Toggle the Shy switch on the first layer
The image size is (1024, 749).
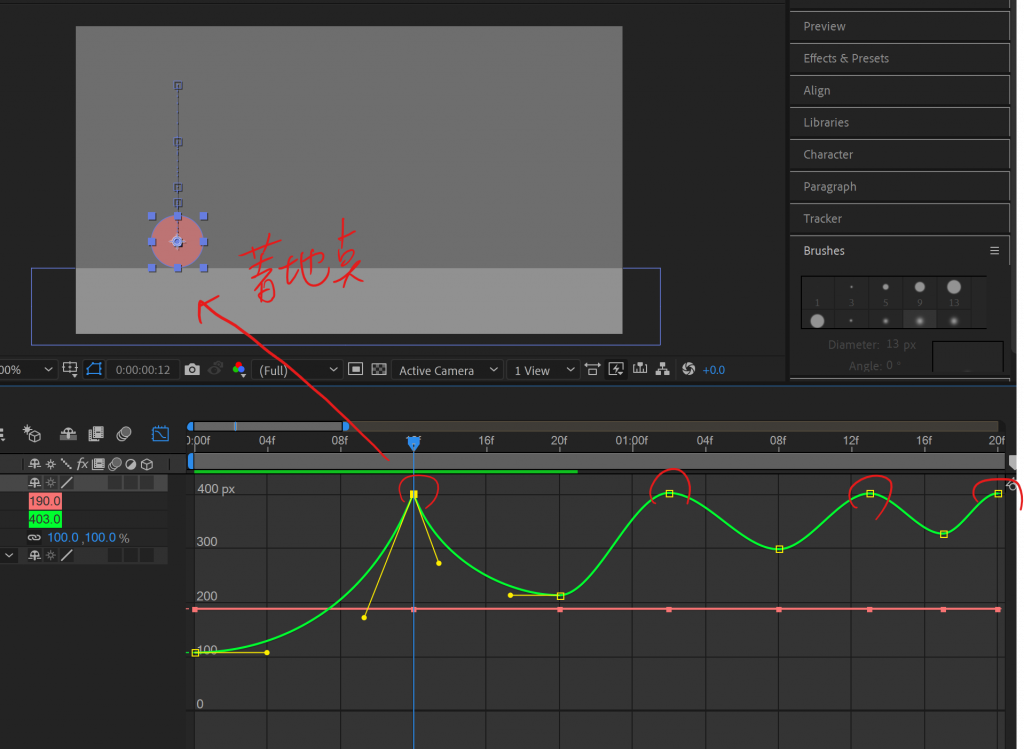[x=35, y=483]
